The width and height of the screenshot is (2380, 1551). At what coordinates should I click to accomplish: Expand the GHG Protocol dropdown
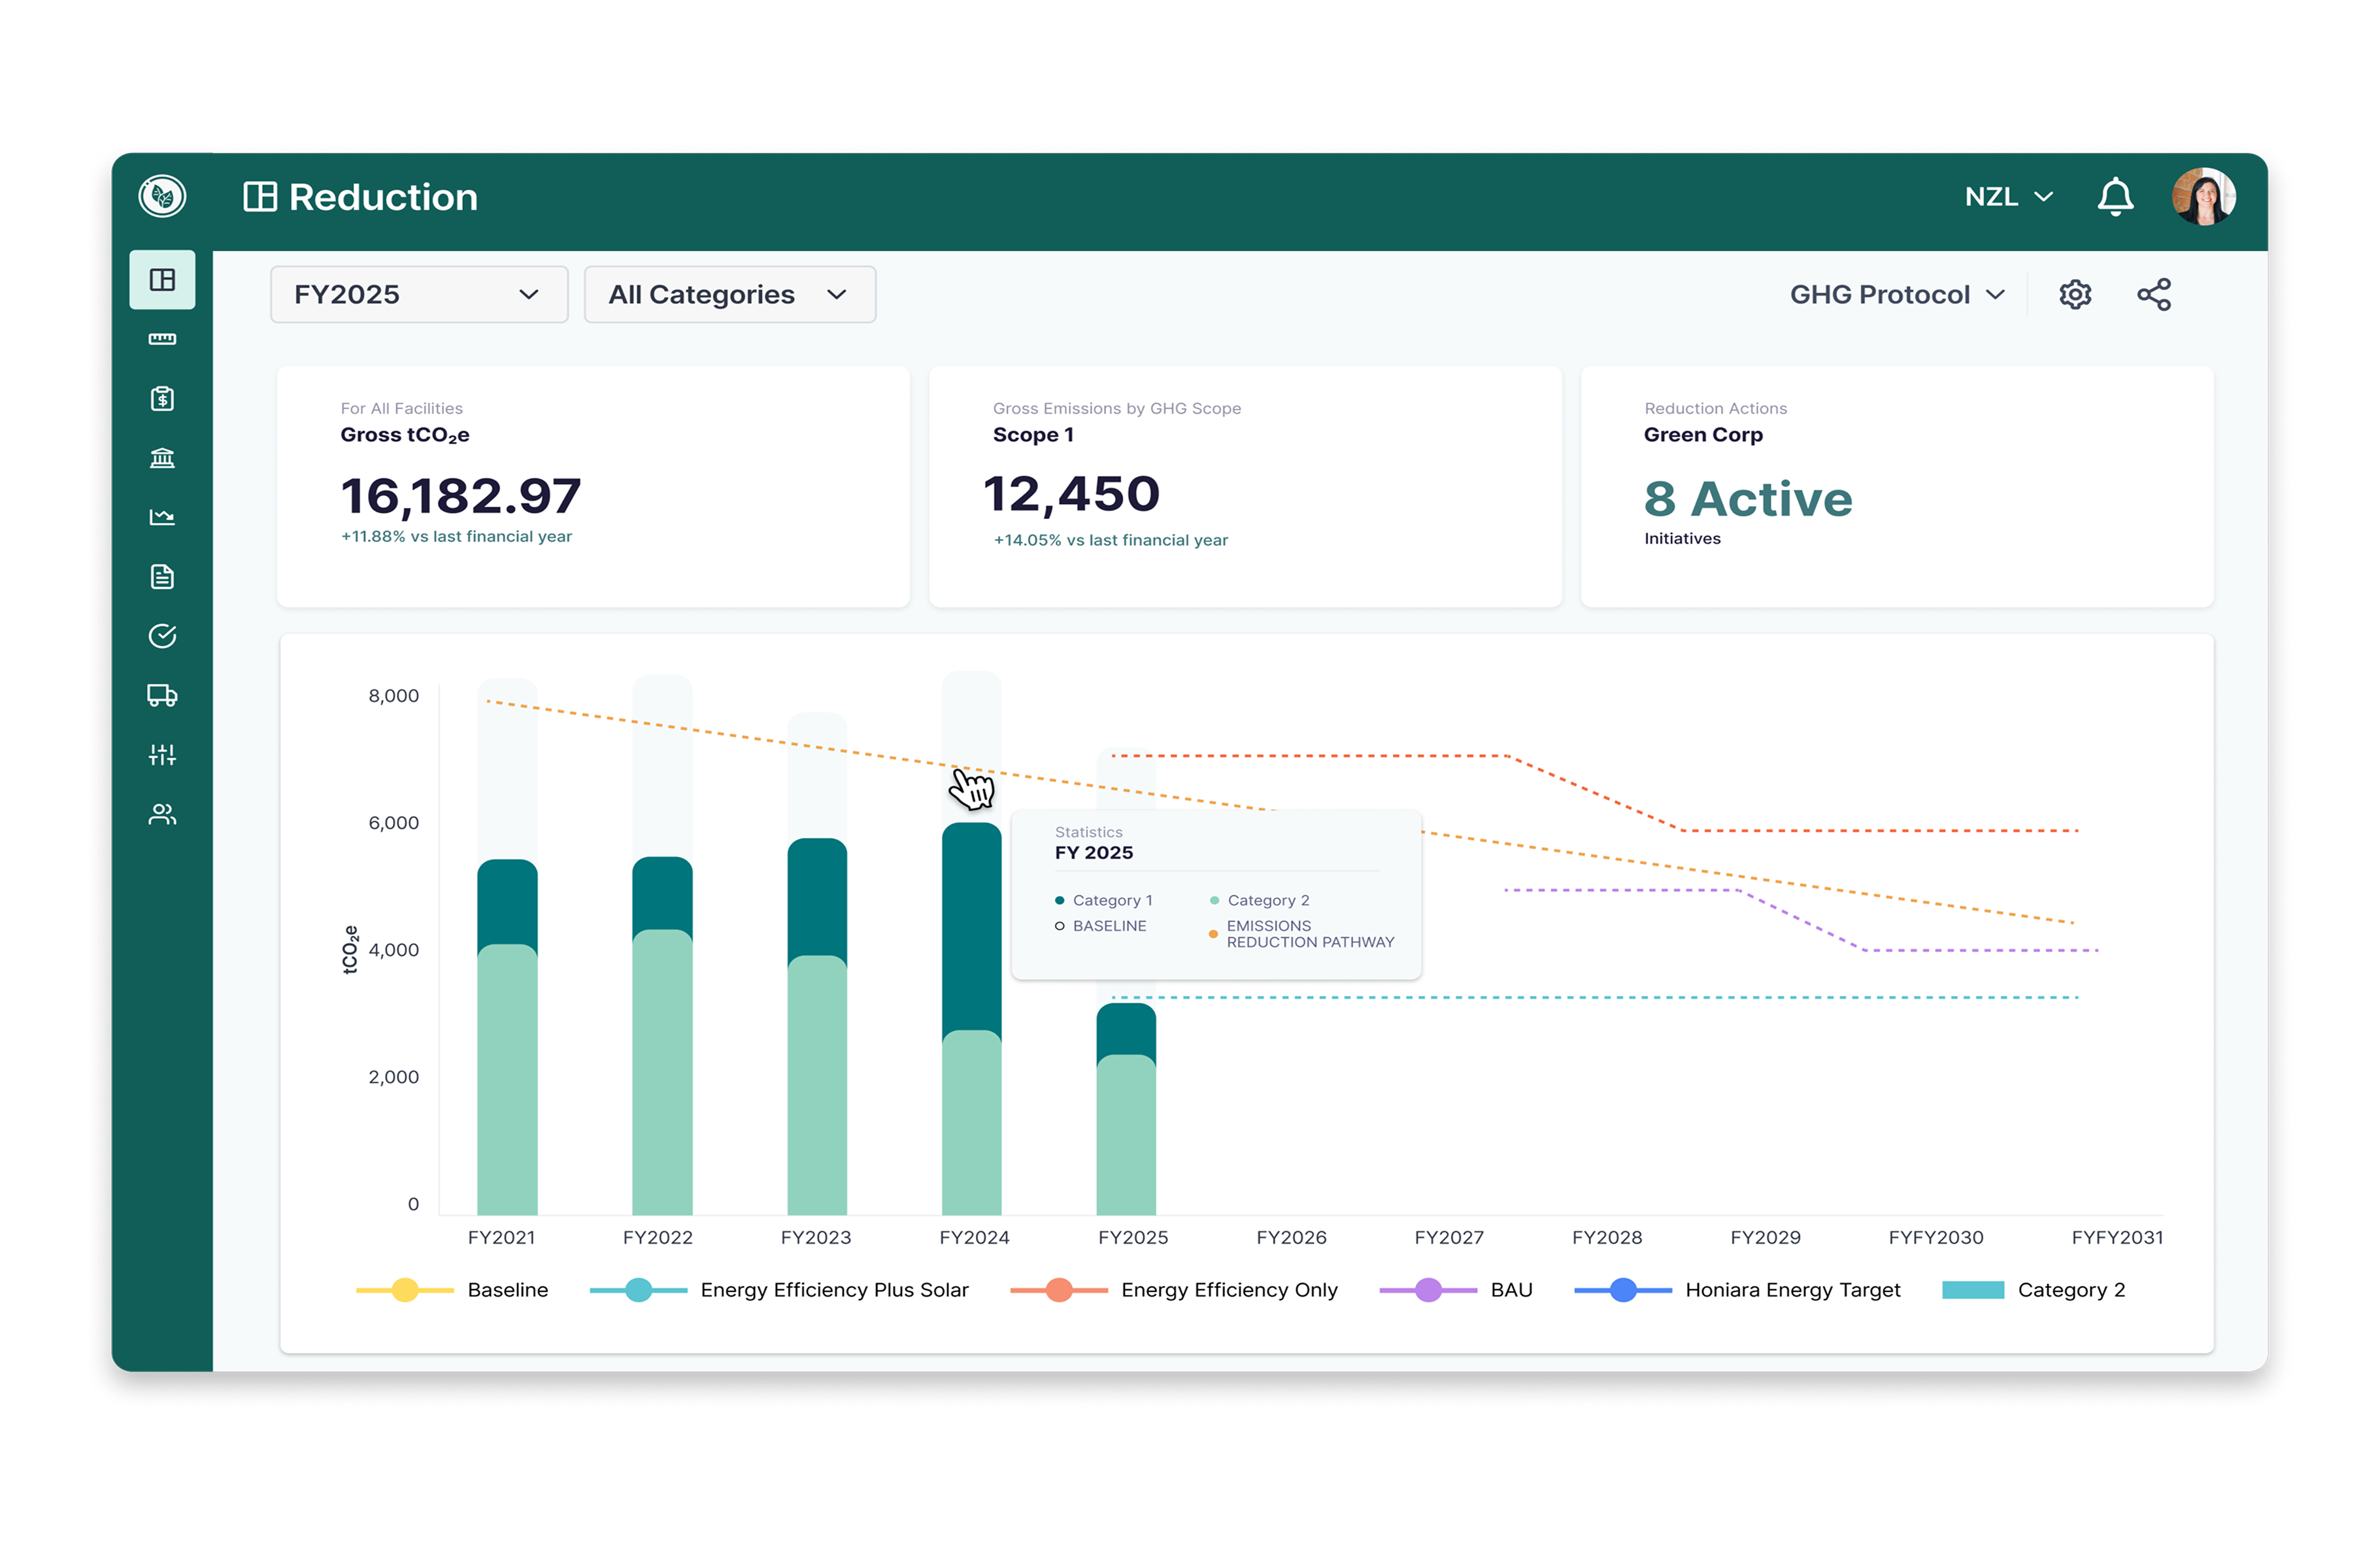pos(1896,295)
